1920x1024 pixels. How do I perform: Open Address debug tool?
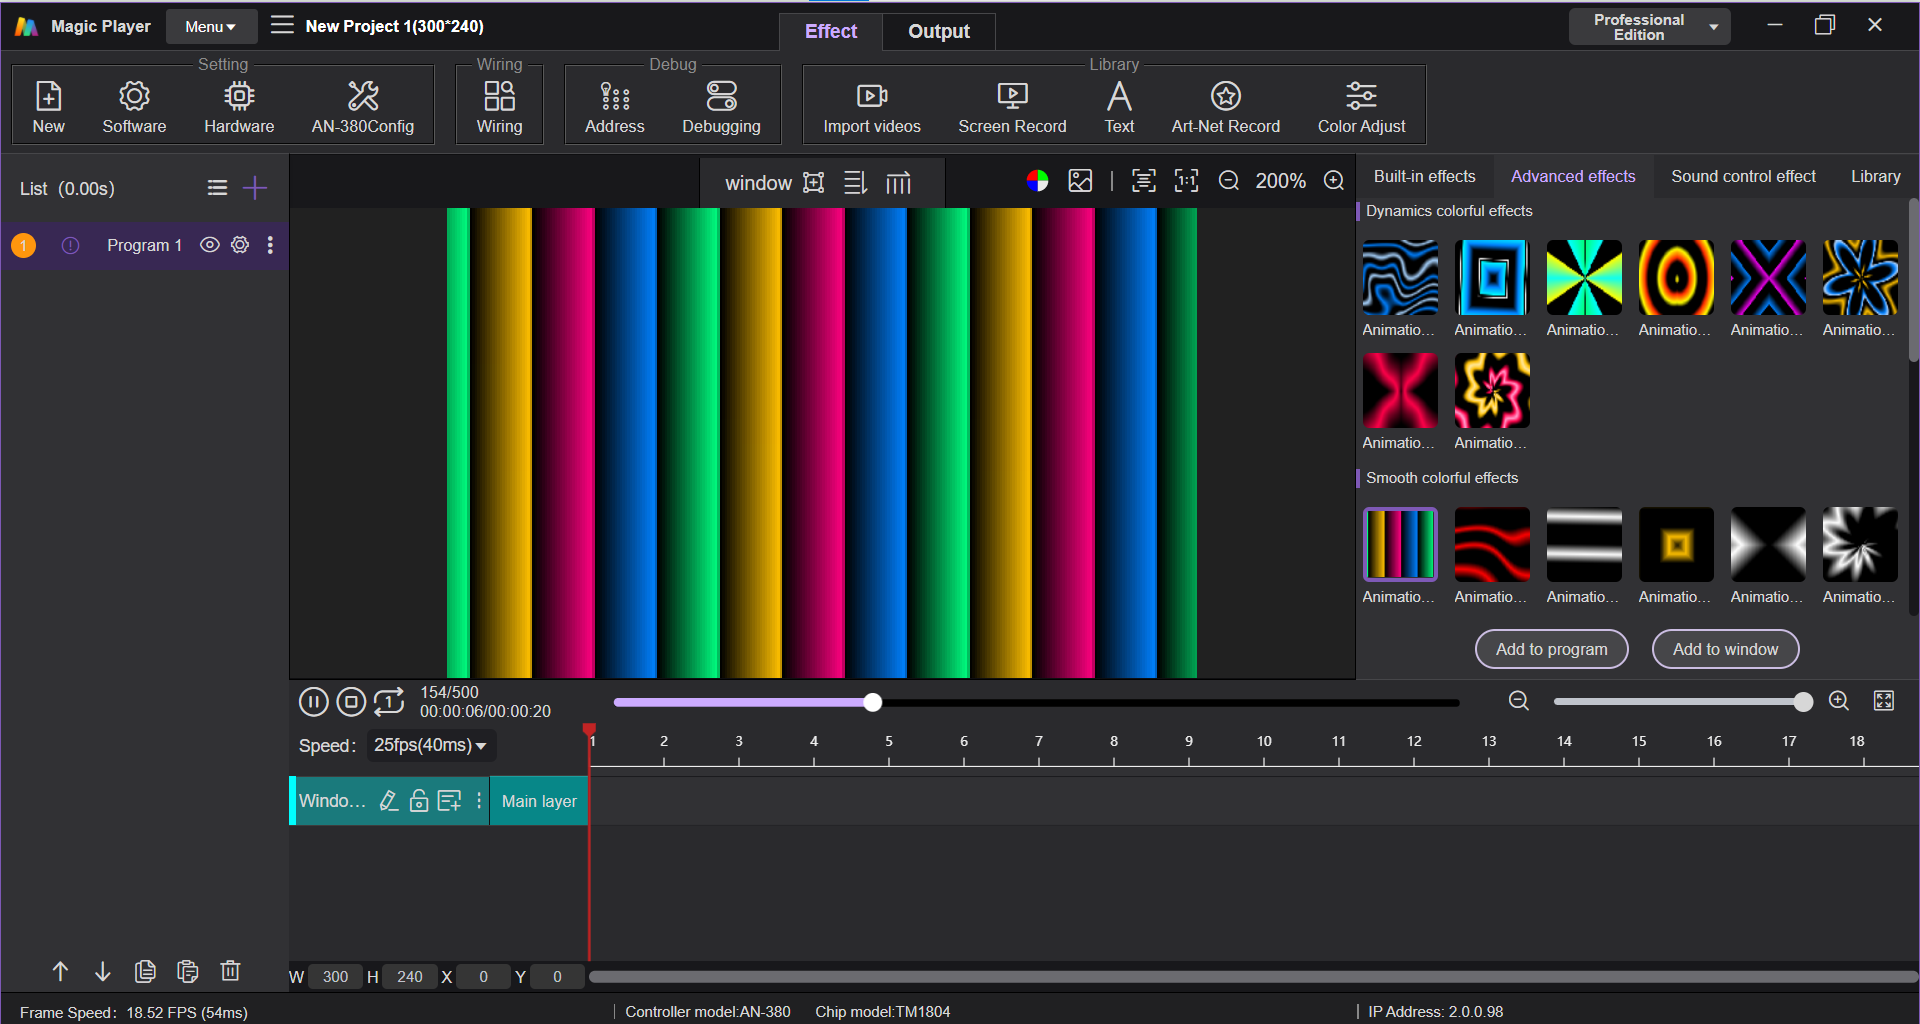click(614, 106)
